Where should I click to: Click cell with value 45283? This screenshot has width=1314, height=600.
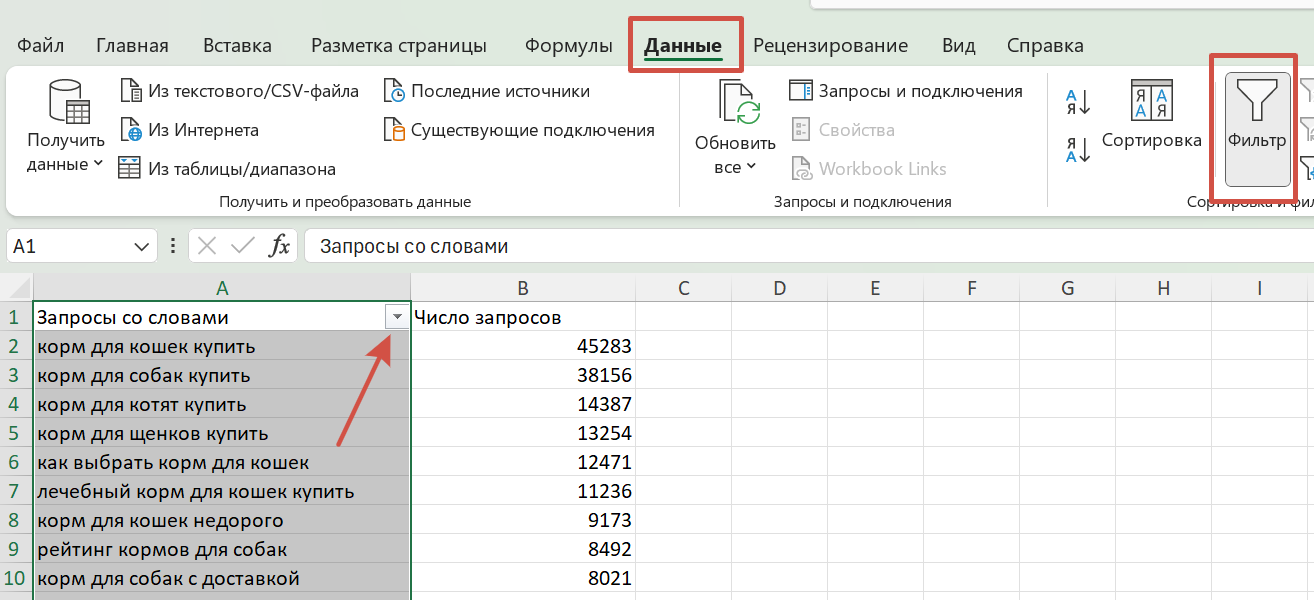523,346
